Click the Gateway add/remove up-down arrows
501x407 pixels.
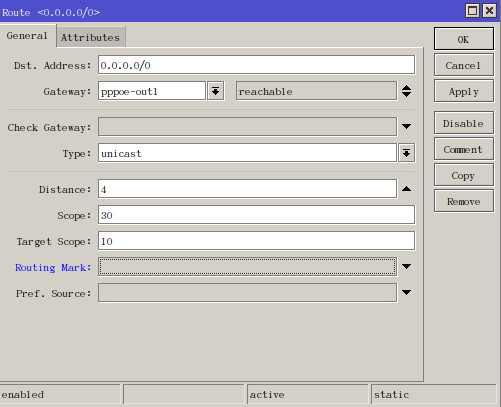tap(406, 91)
